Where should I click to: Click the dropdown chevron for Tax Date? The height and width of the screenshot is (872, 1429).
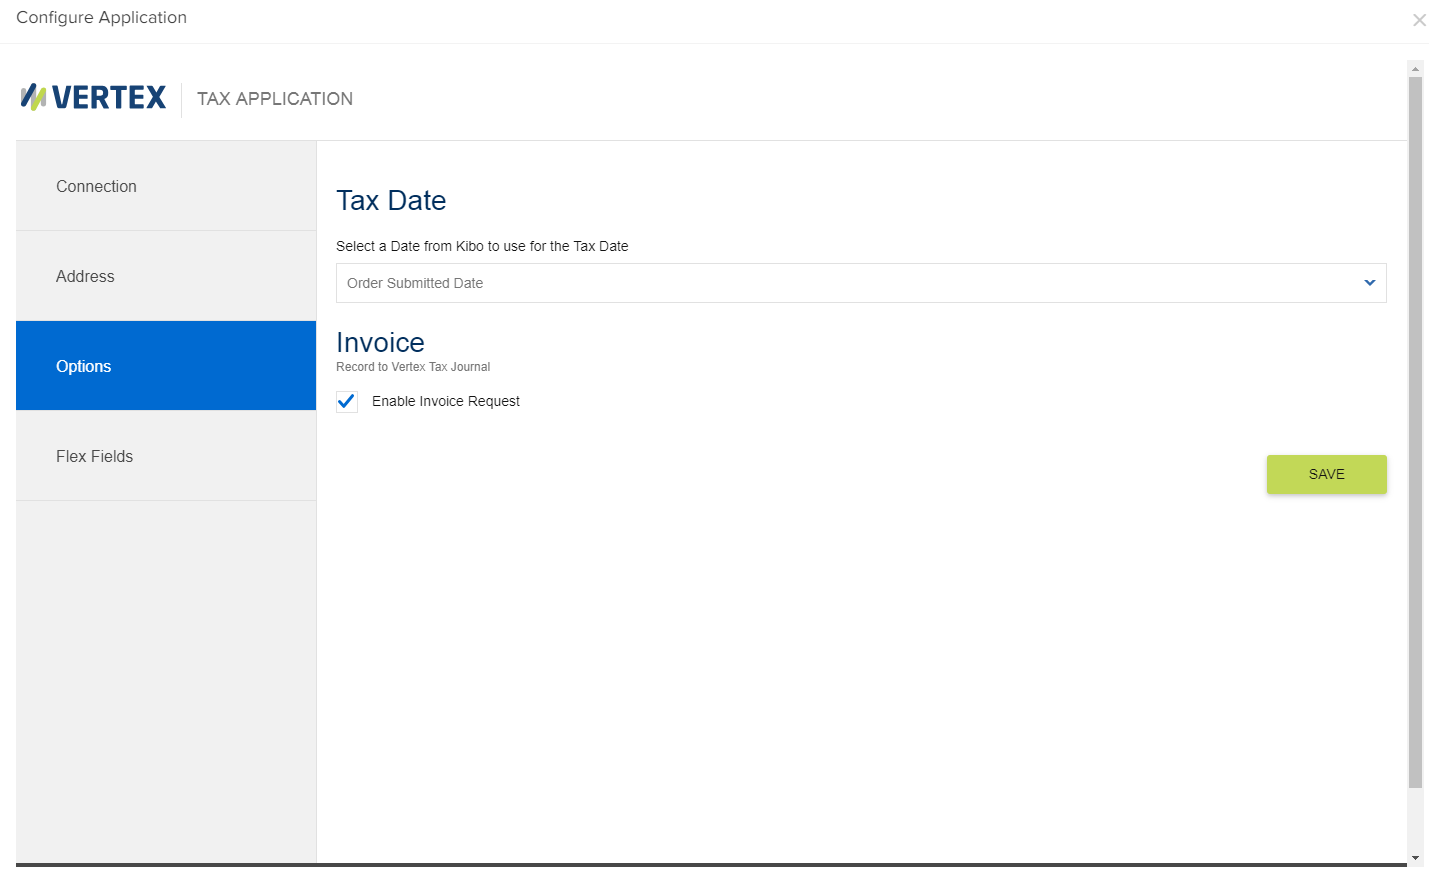pyautogui.click(x=1369, y=283)
